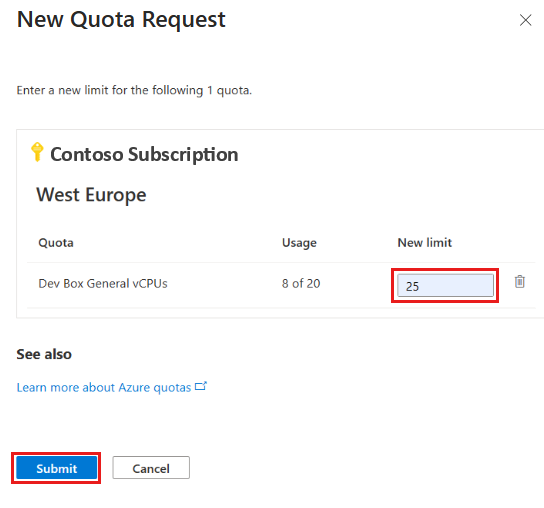Select the Quota column header
Viewport: 544px width, 508px height.
(x=56, y=243)
